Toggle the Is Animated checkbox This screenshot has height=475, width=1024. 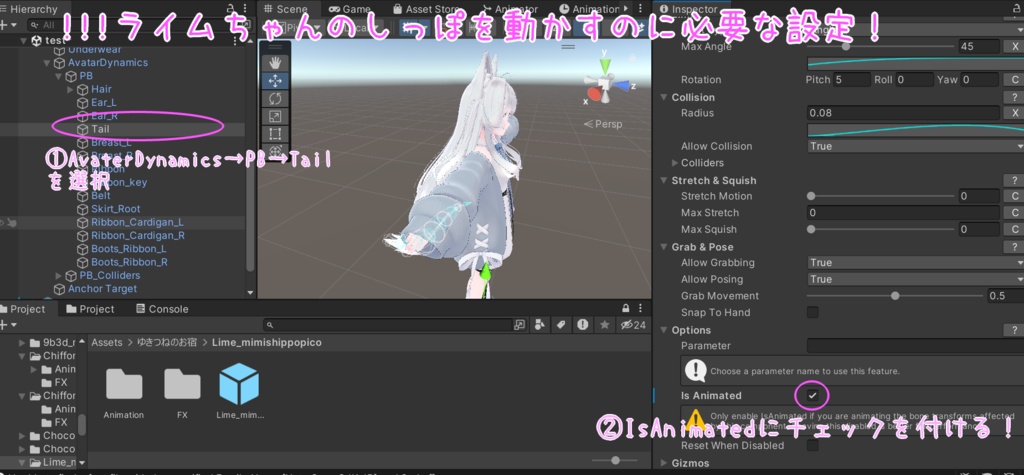pos(812,395)
